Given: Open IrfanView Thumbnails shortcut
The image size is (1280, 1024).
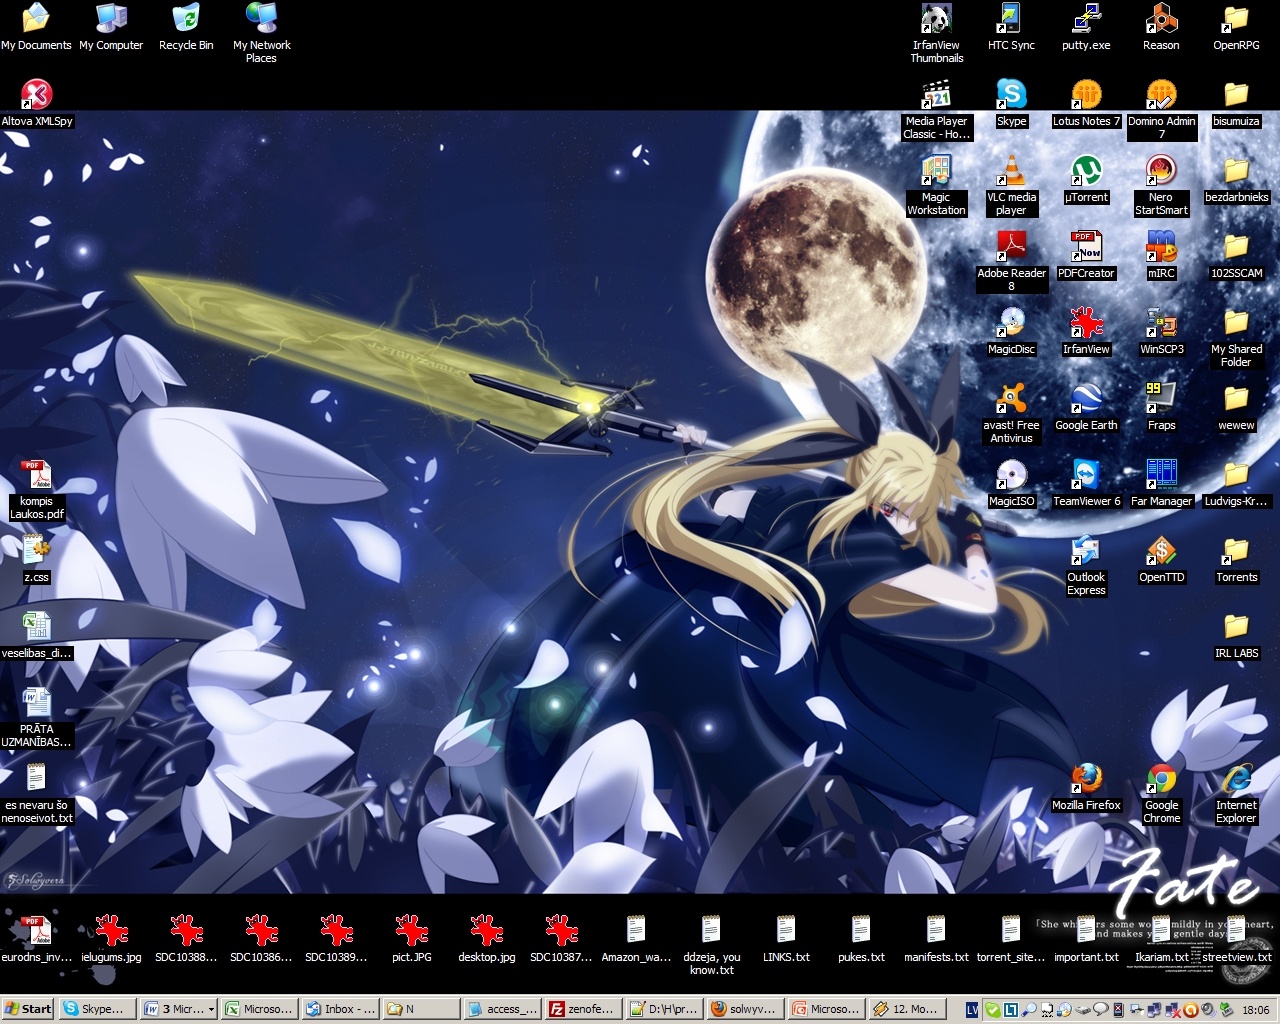Looking at the screenshot, I should pos(936,33).
